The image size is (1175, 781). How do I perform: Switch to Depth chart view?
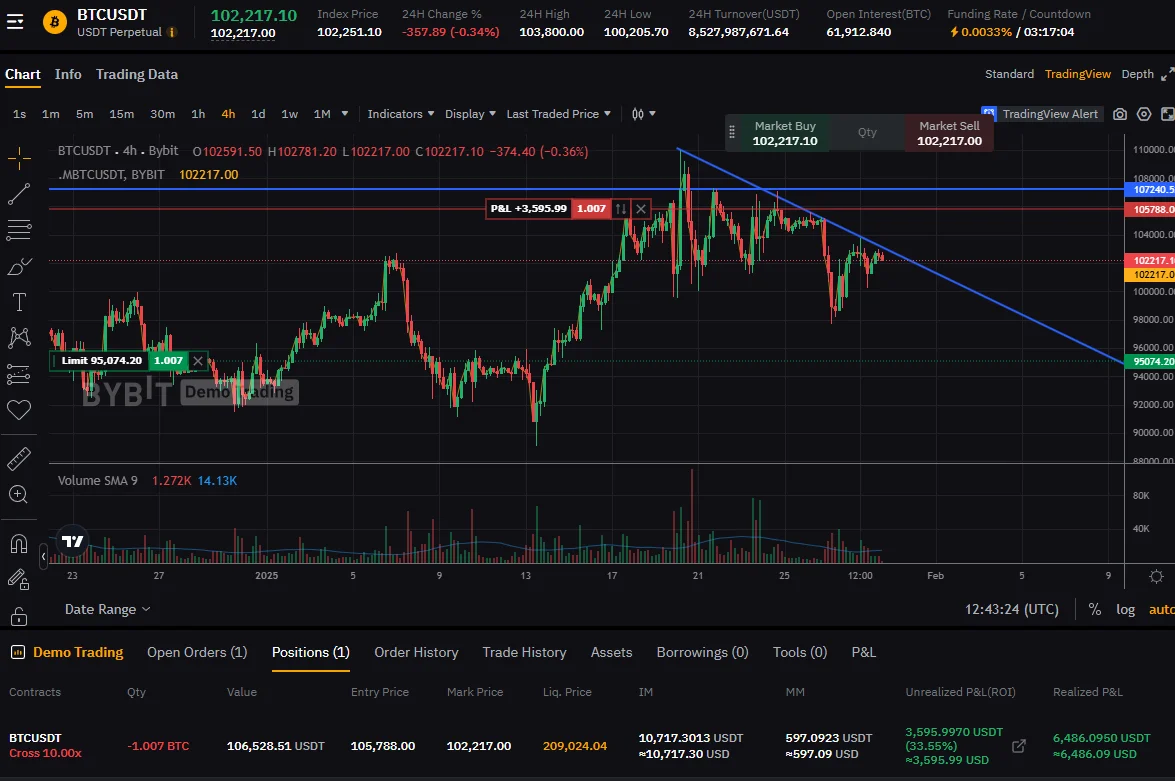point(1137,73)
